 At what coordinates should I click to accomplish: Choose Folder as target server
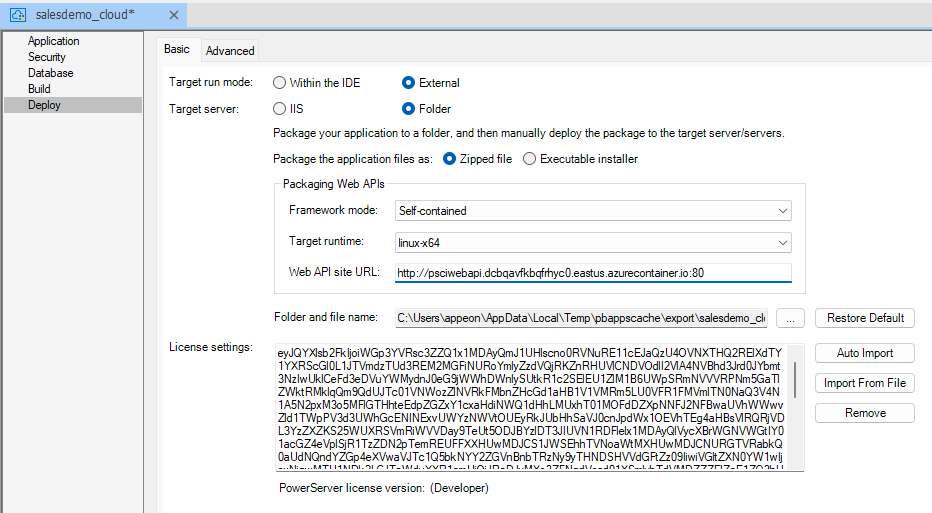coord(427,109)
